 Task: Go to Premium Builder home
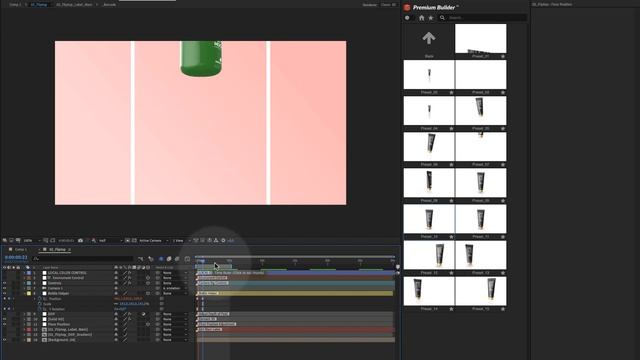click(421, 18)
